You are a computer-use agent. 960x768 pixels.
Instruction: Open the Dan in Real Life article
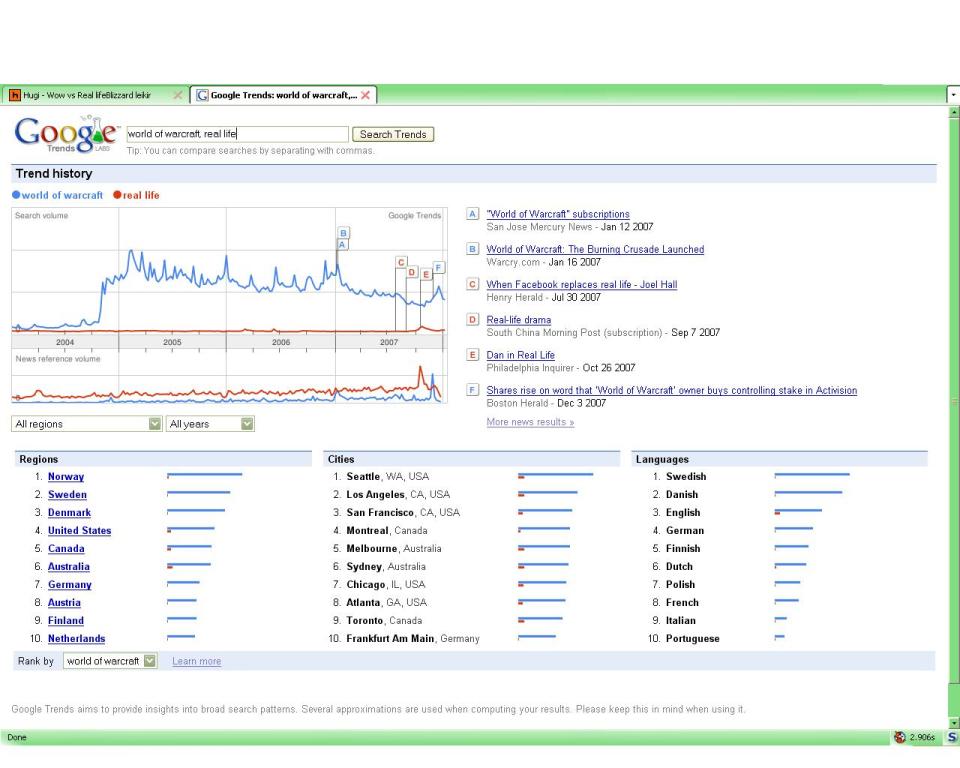[x=520, y=355]
